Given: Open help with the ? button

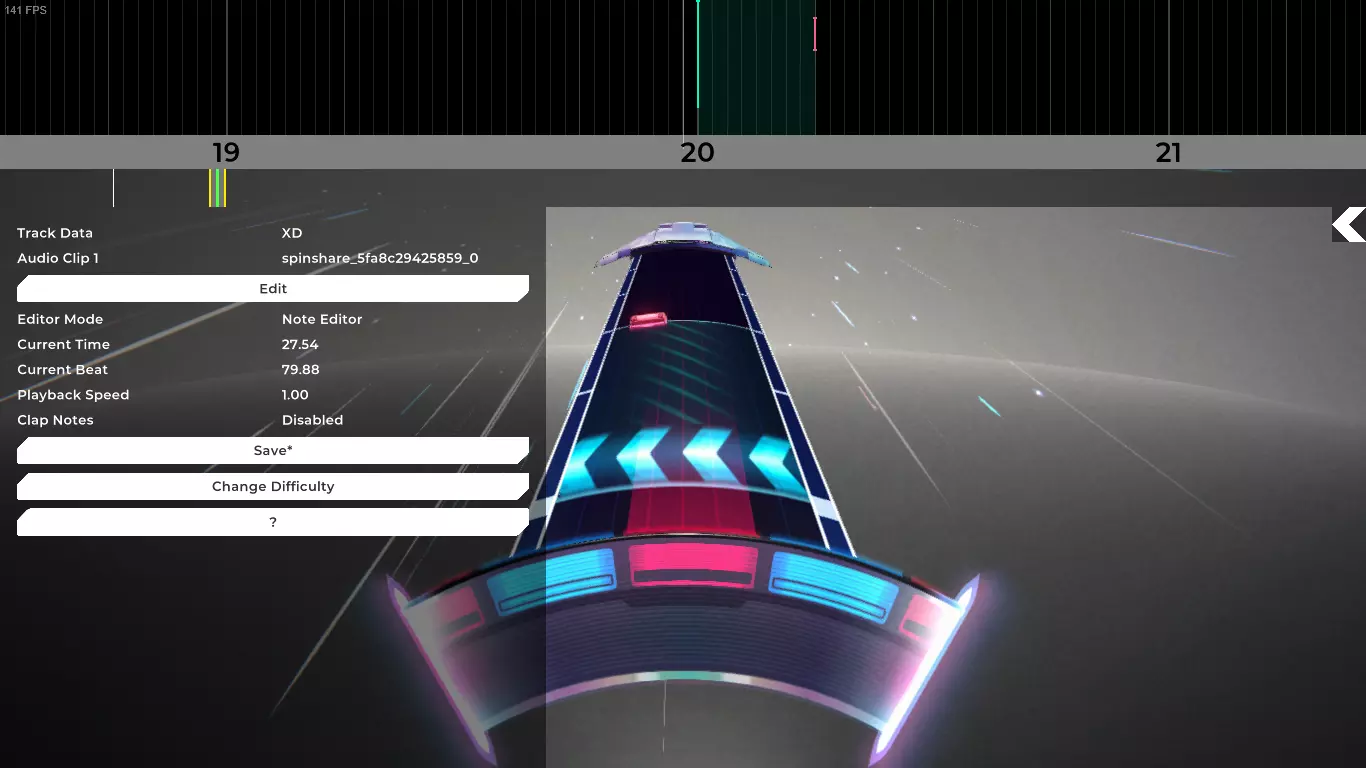Looking at the screenshot, I should [x=273, y=522].
